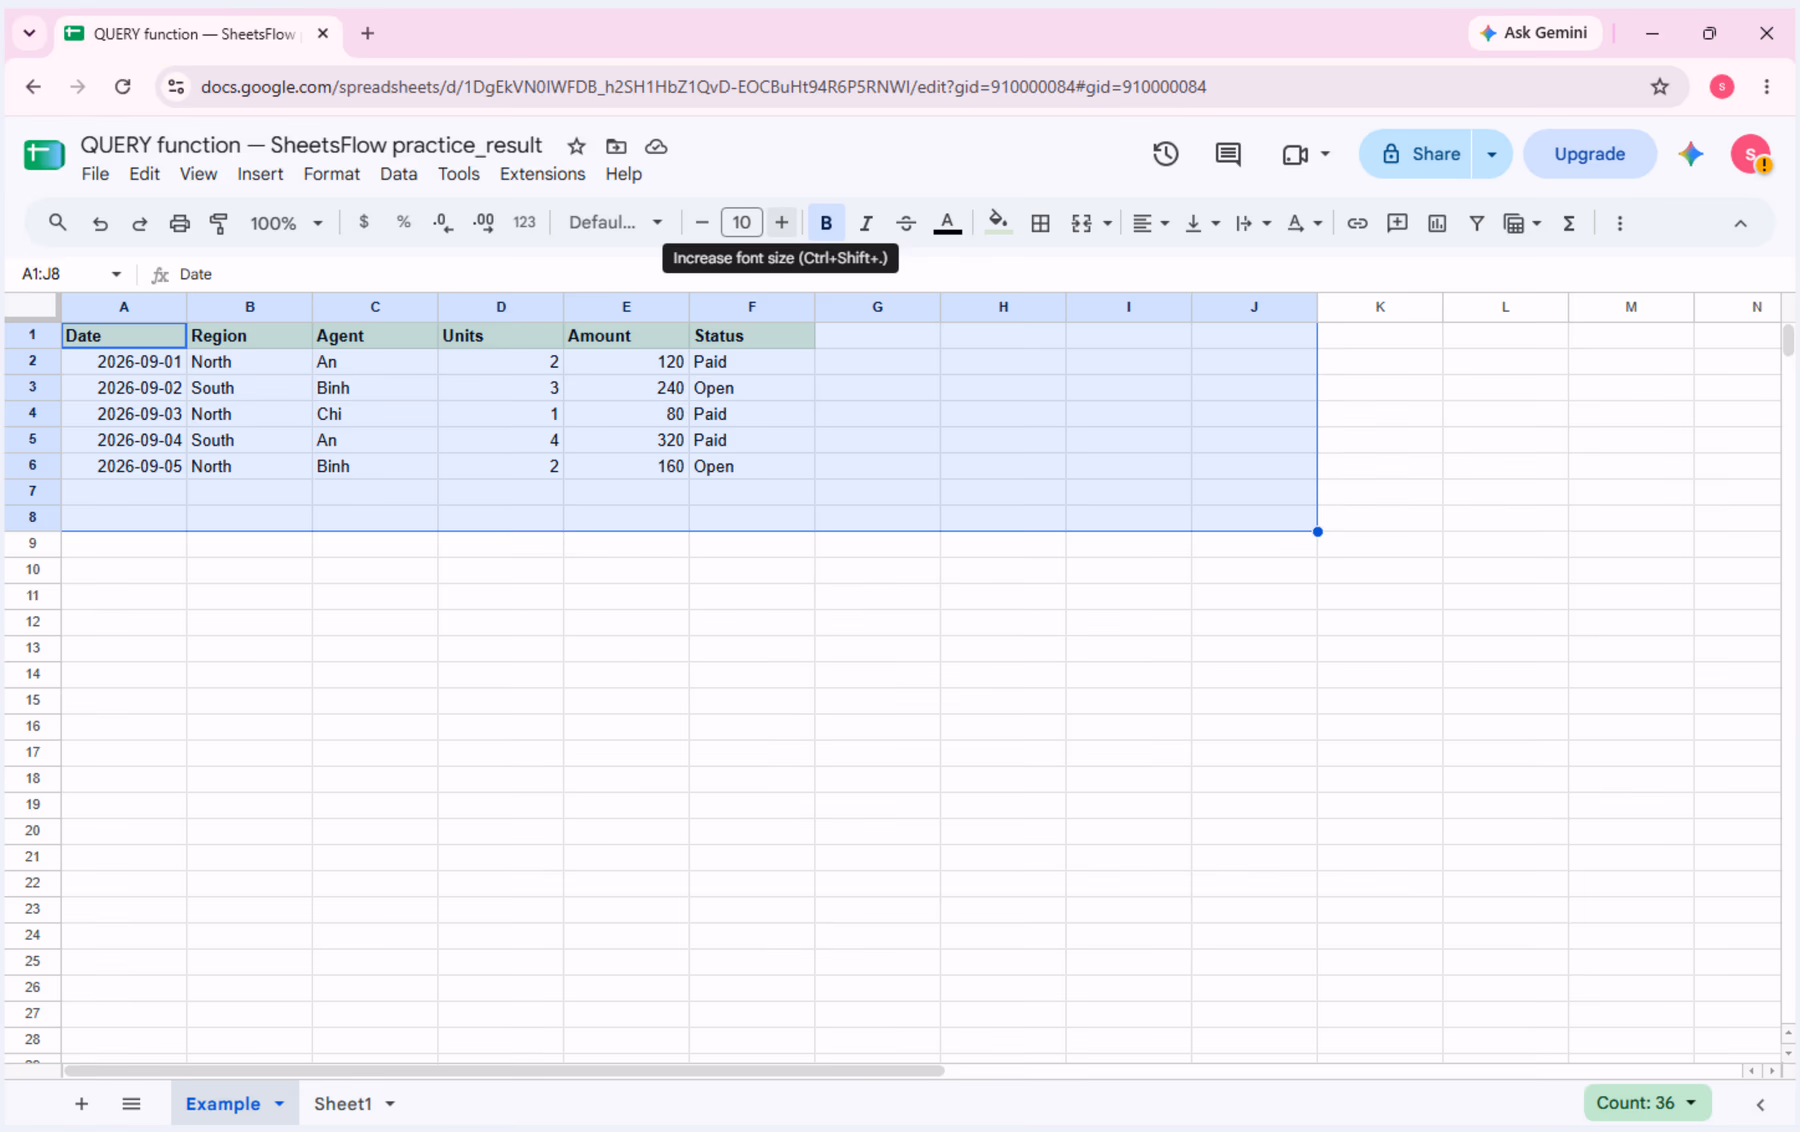Open horizontal align dropdown
1800x1132 pixels.
click(1151, 223)
